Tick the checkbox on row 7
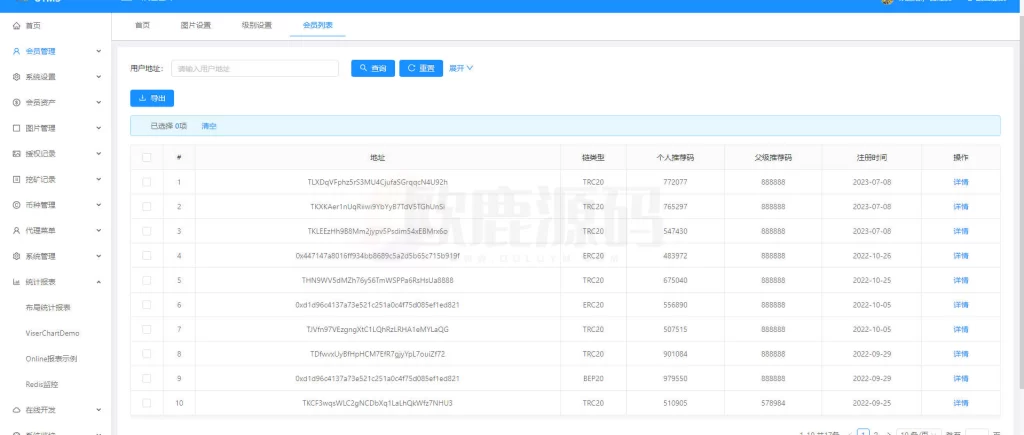Viewport: 1024px width, 435px height. (x=146, y=329)
